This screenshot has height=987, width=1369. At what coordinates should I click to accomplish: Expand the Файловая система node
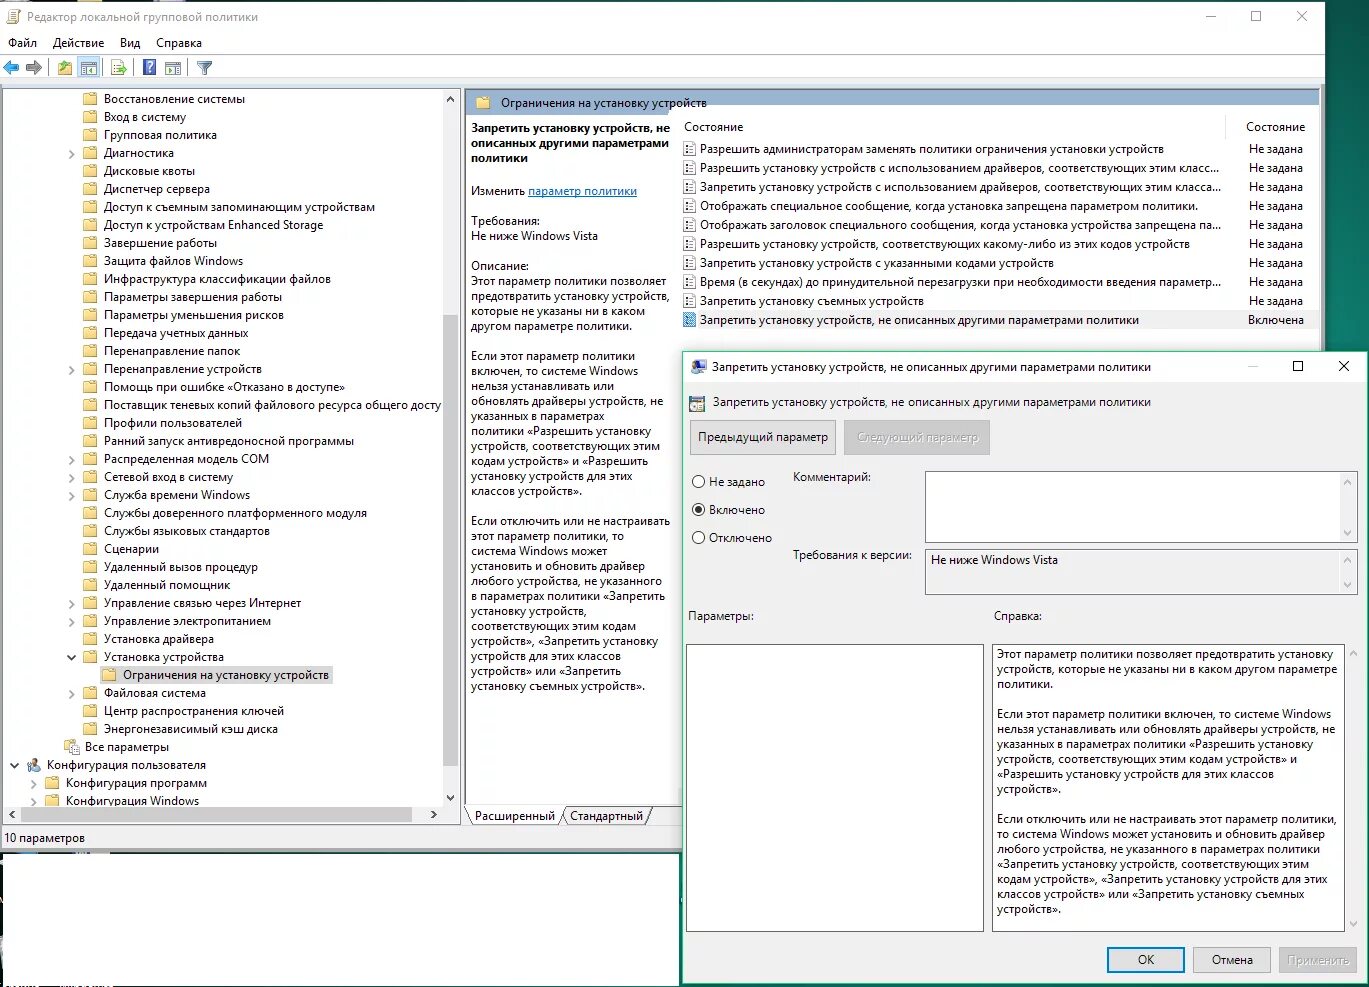72,694
